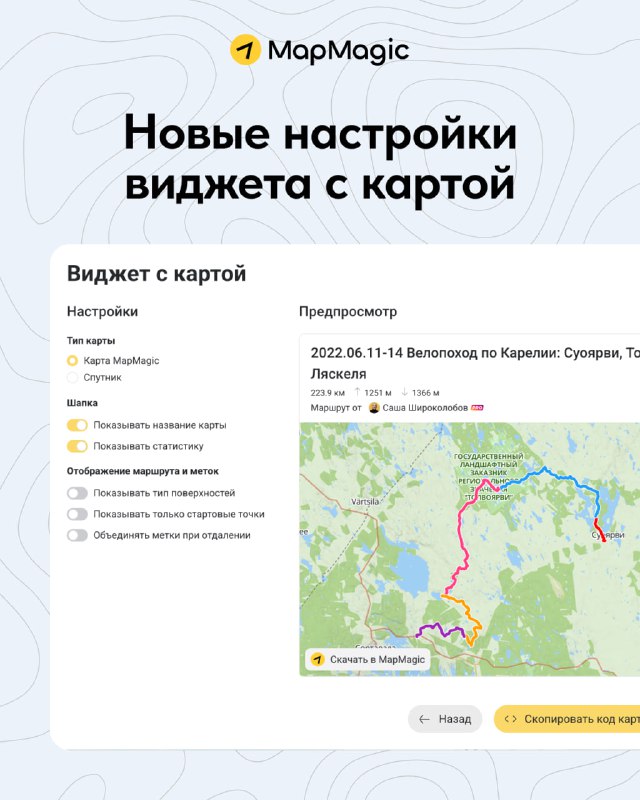Open author avatar of Саша Широколобов

374,408
